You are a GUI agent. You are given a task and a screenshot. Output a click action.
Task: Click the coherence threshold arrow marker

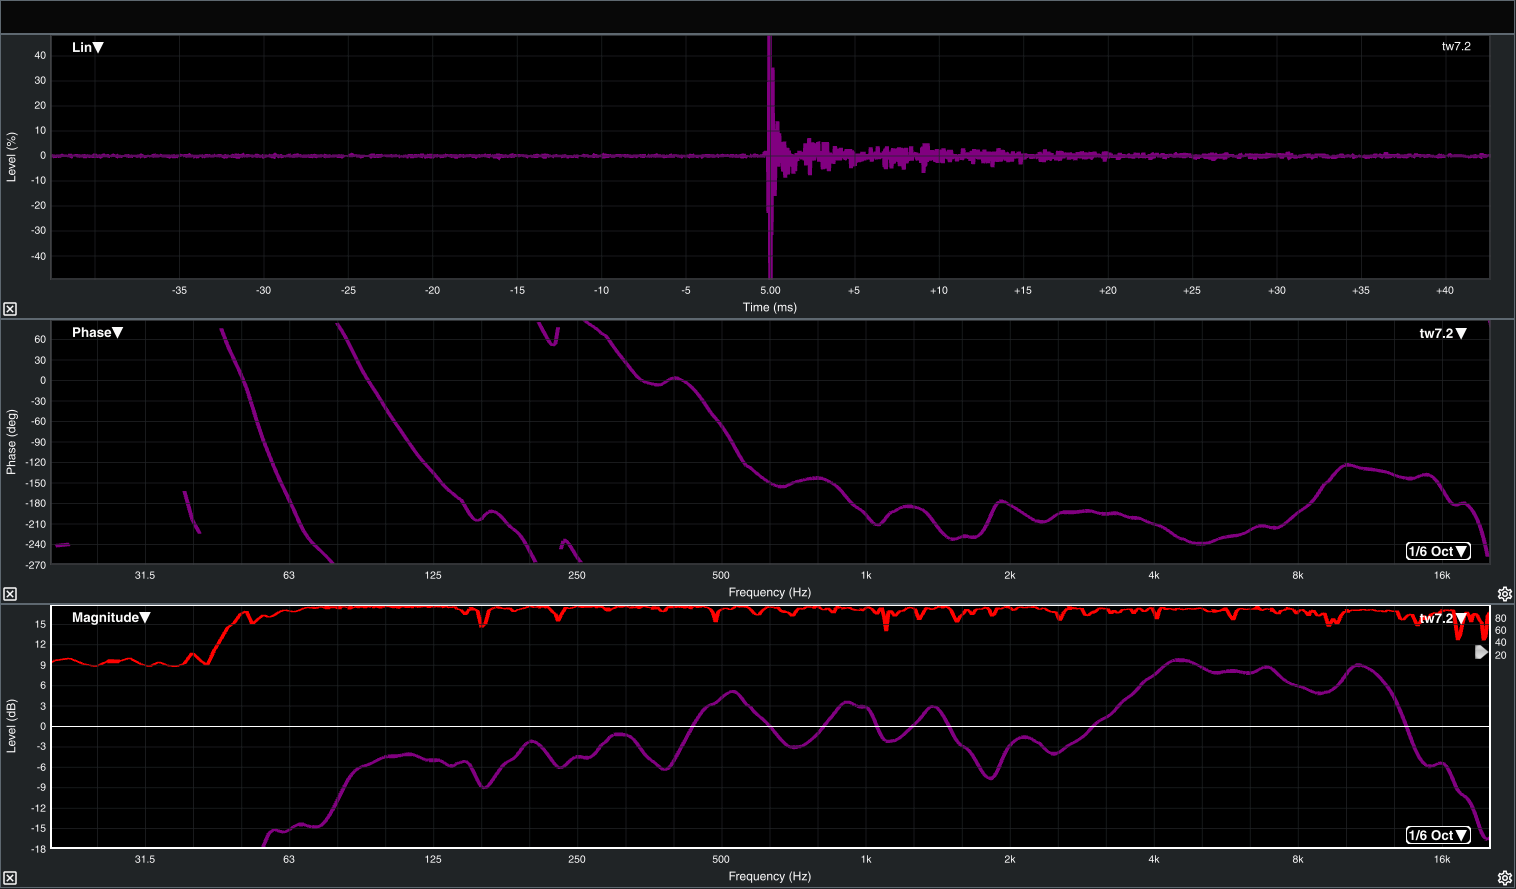(x=1481, y=652)
